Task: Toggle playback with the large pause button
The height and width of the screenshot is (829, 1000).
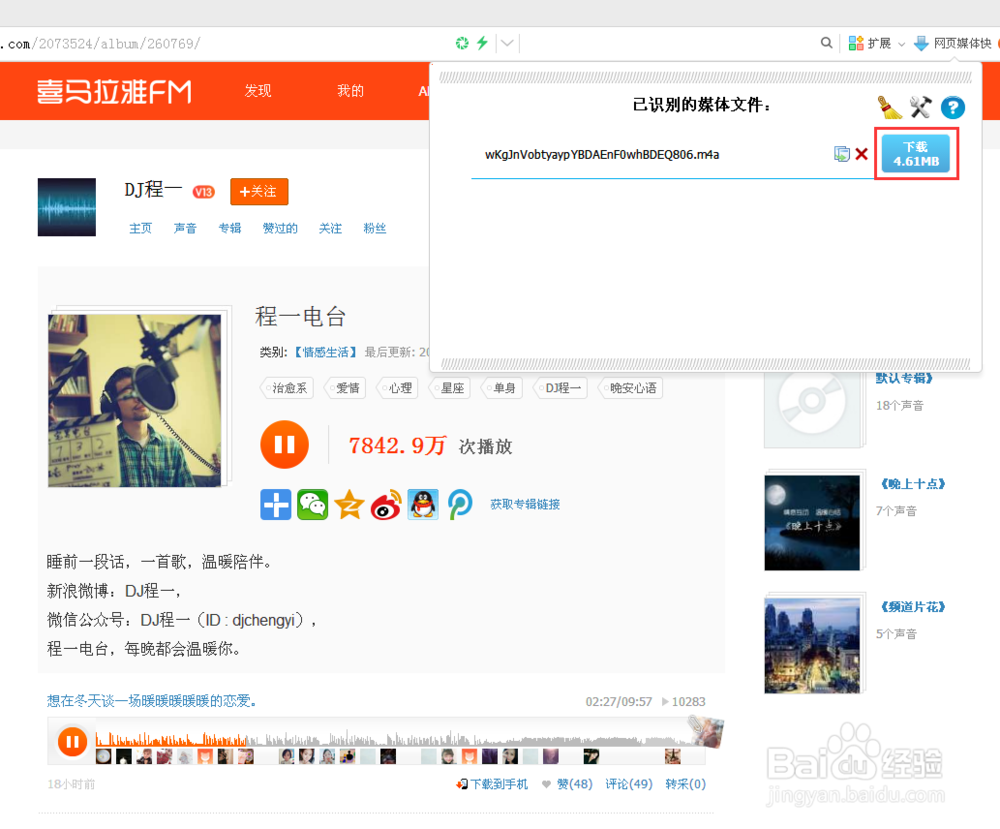Action: [x=284, y=444]
